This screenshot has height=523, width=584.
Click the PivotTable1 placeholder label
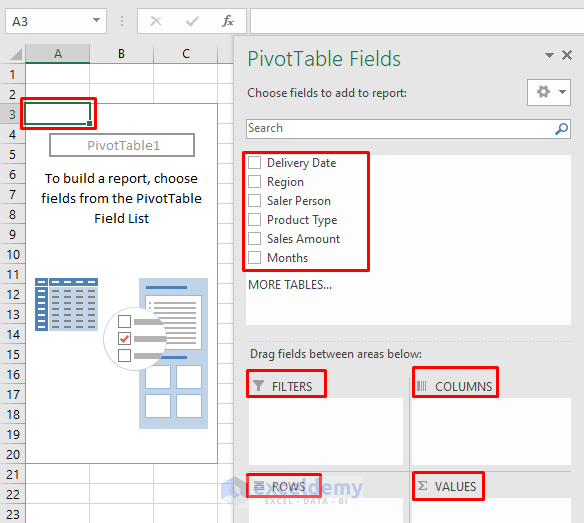[x=122, y=145]
